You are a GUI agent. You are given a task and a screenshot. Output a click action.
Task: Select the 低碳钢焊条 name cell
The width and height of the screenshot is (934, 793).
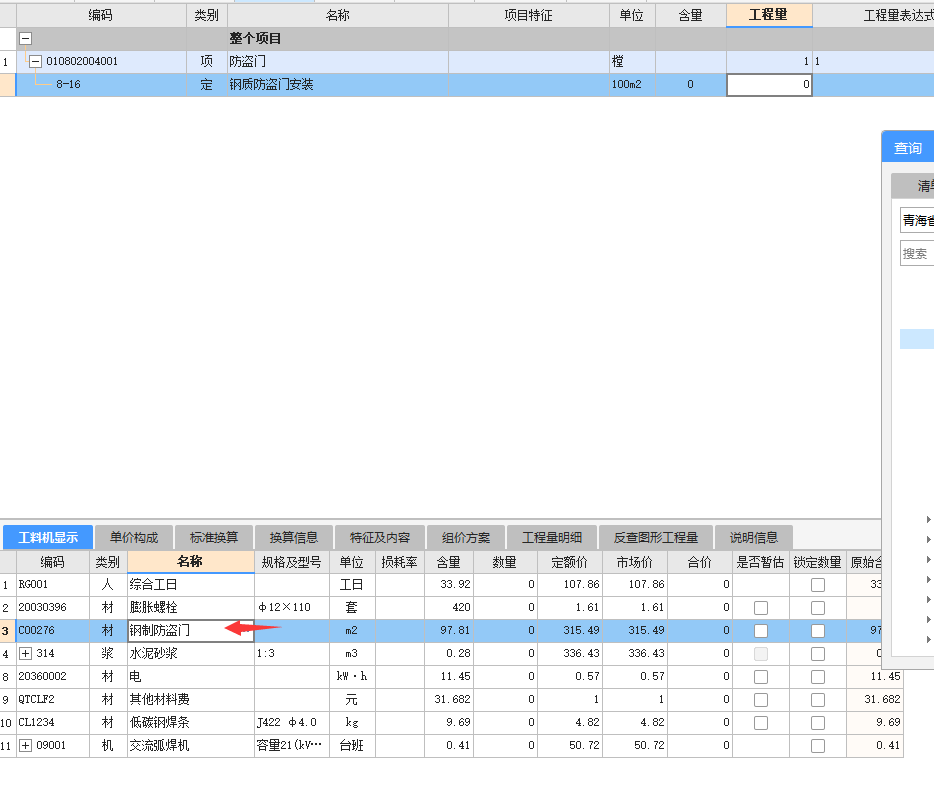coord(191,722)
